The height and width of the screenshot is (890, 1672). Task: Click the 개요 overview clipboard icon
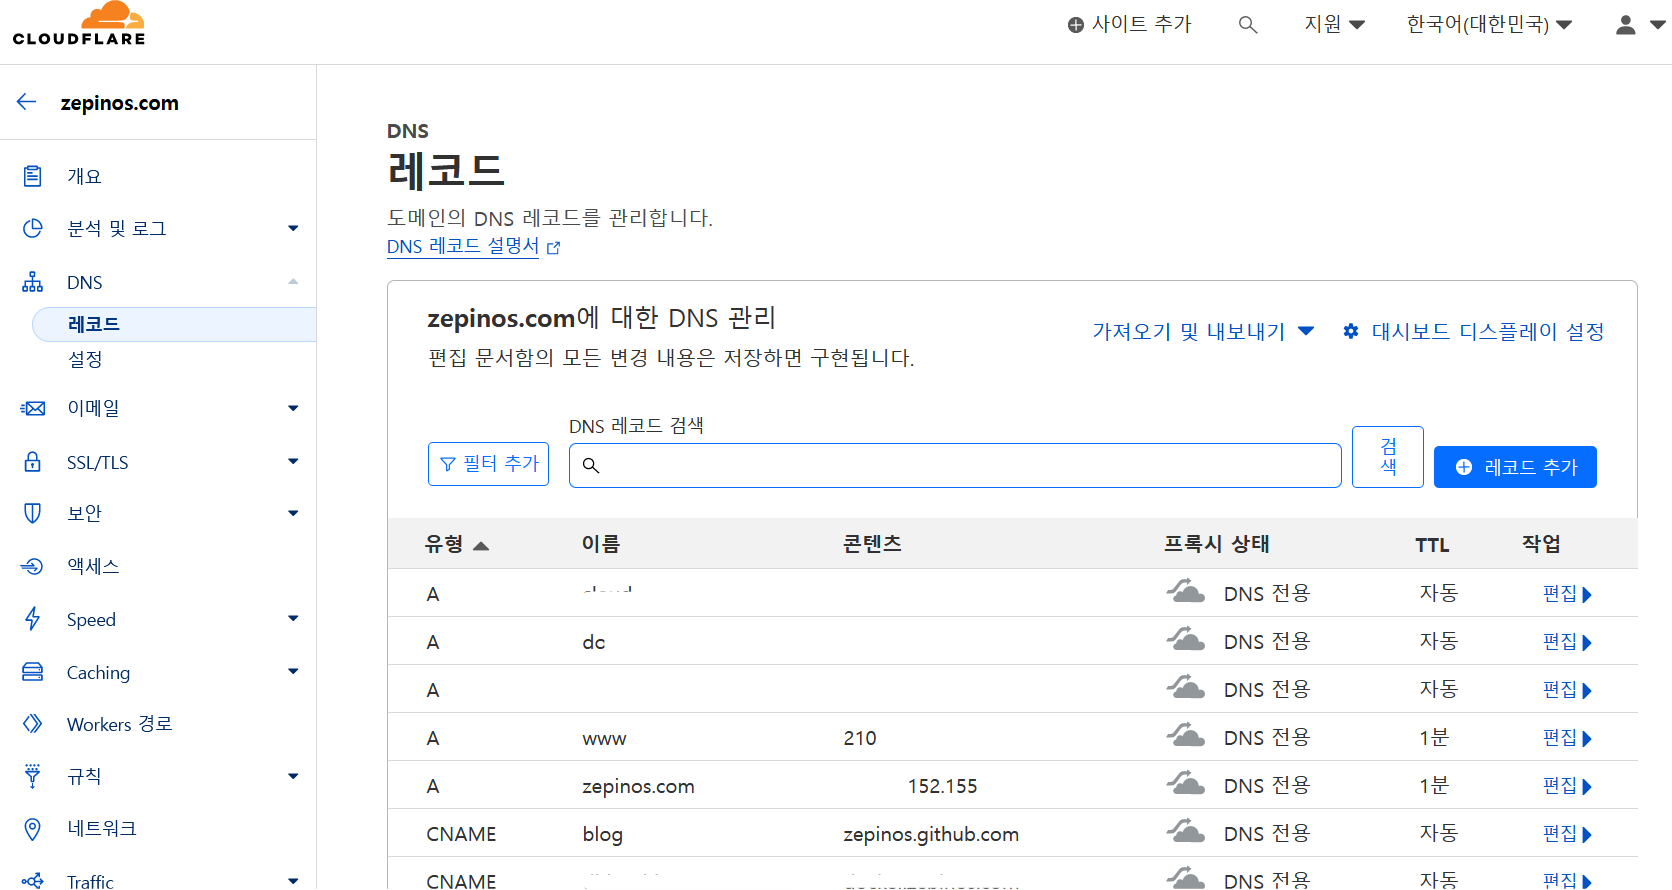click(x=33, y=176)
